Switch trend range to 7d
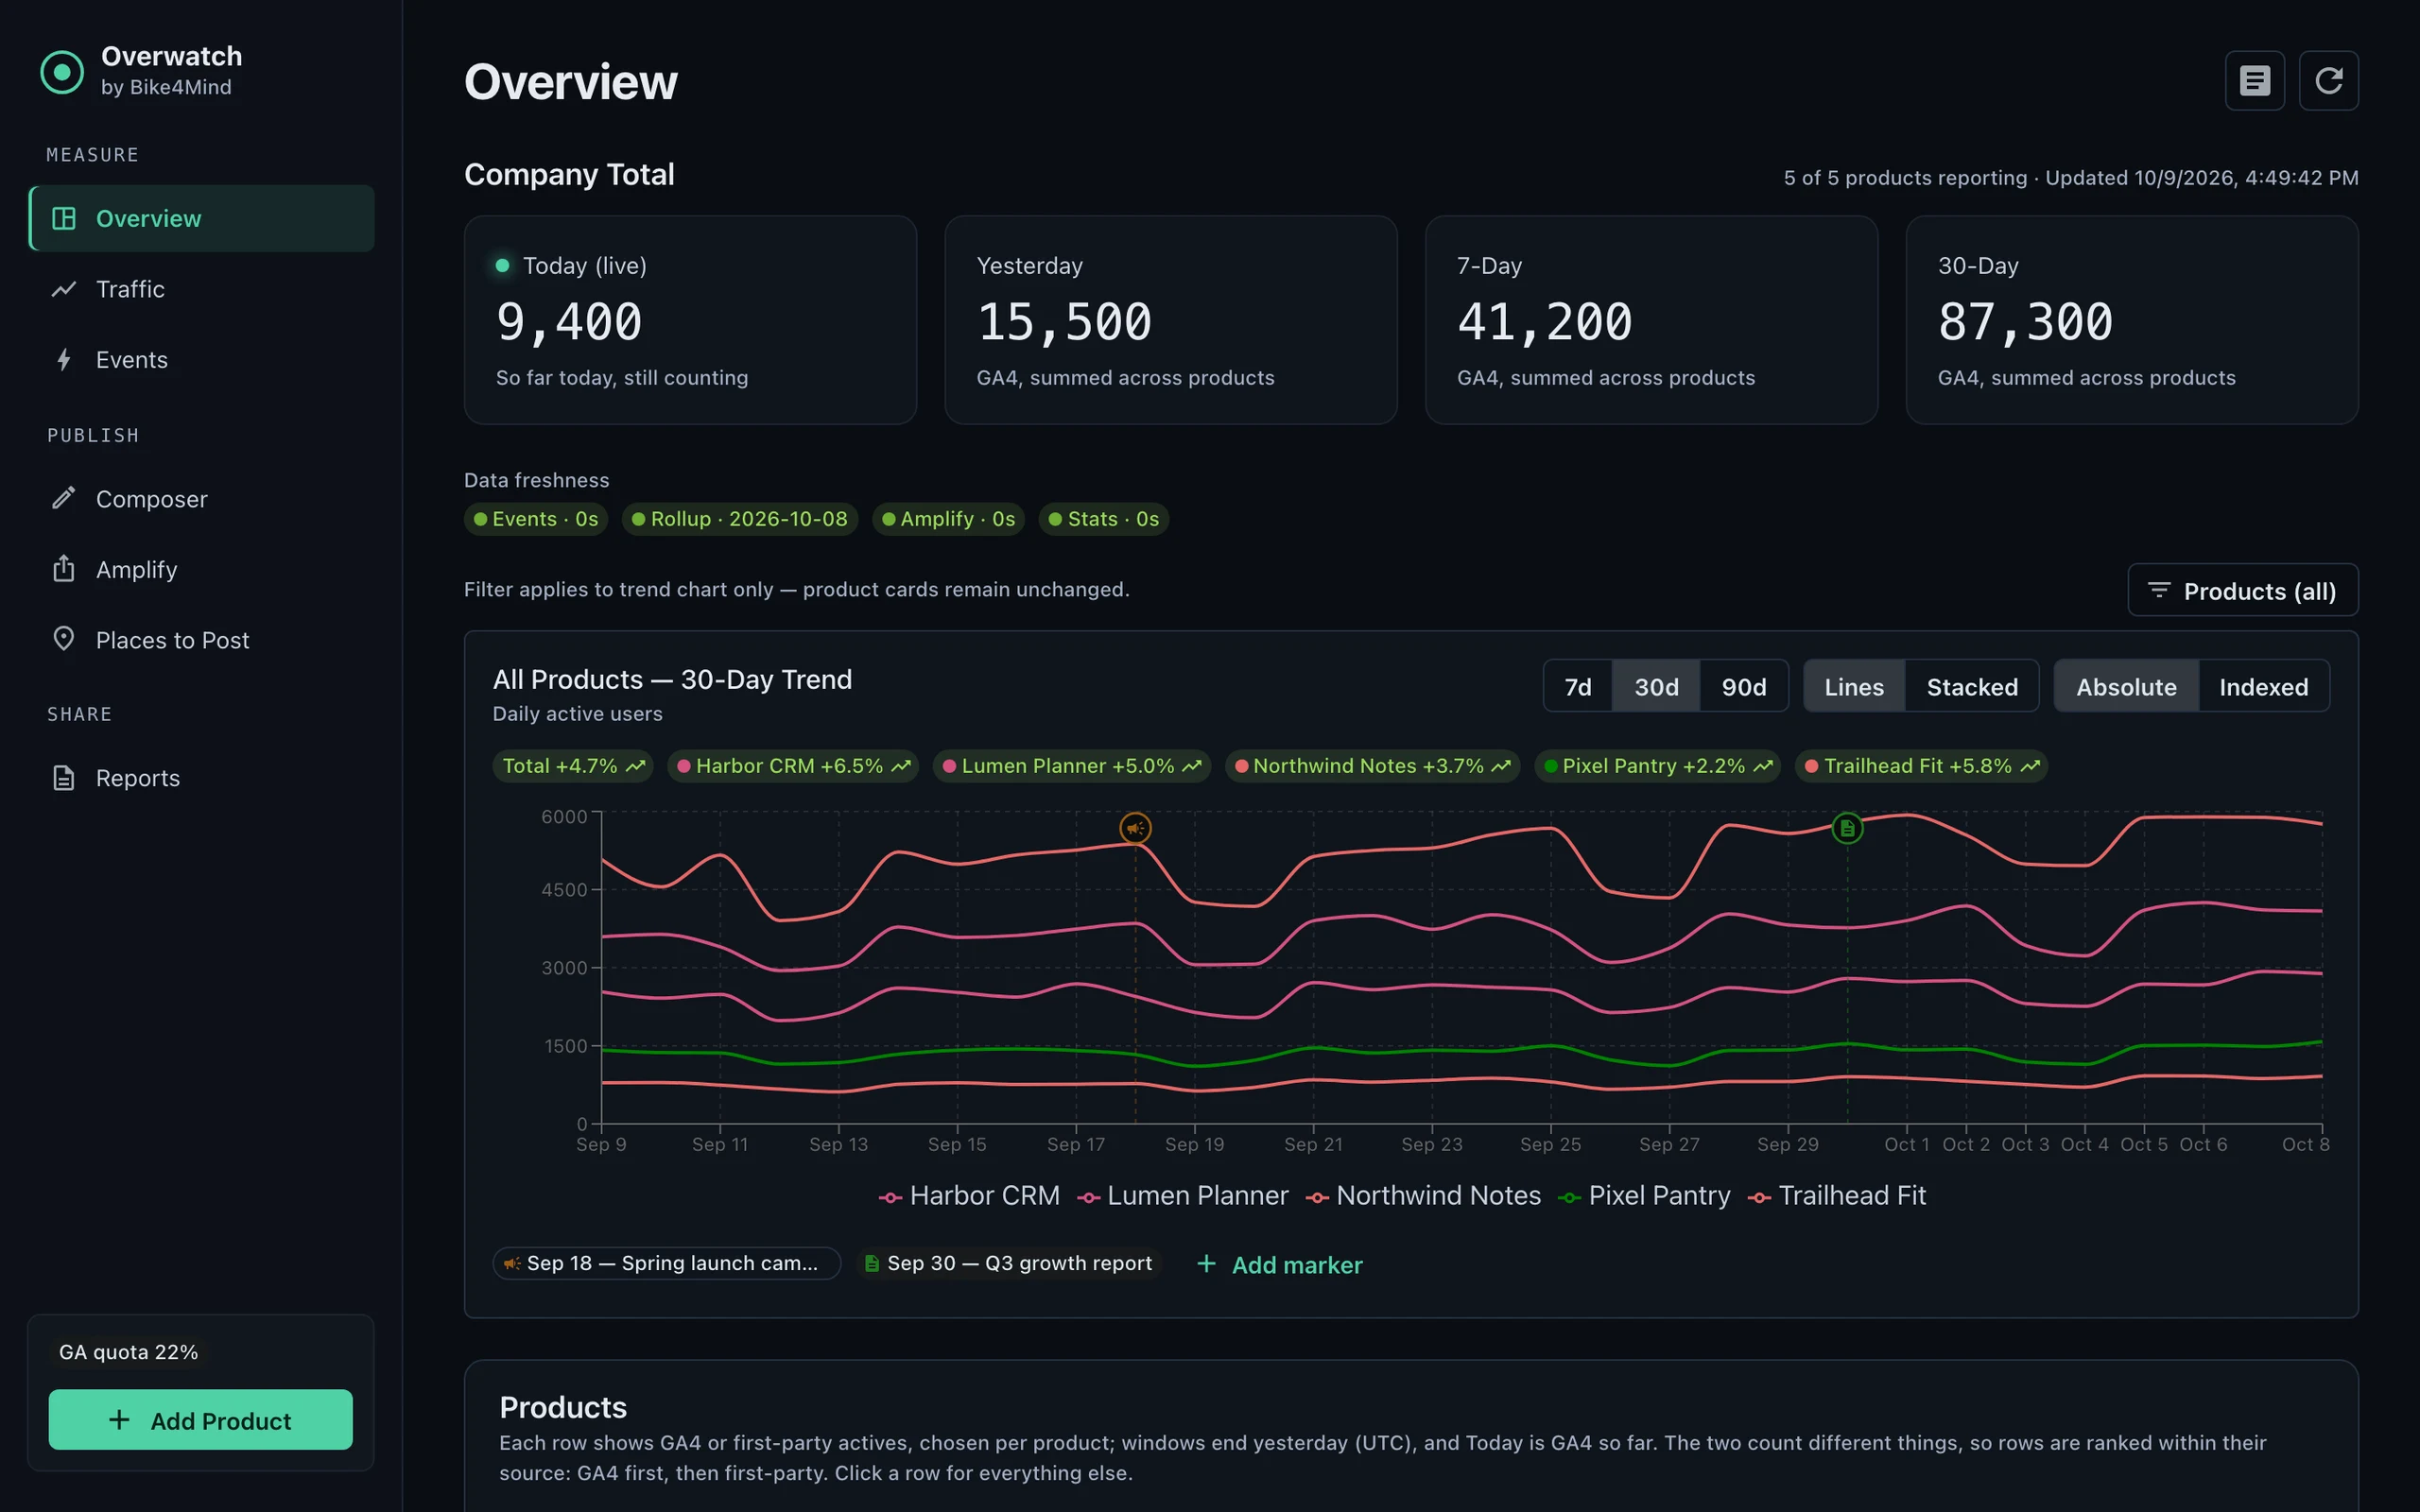This screenshot has height=1512, width=2420. tap(1578, 686)
